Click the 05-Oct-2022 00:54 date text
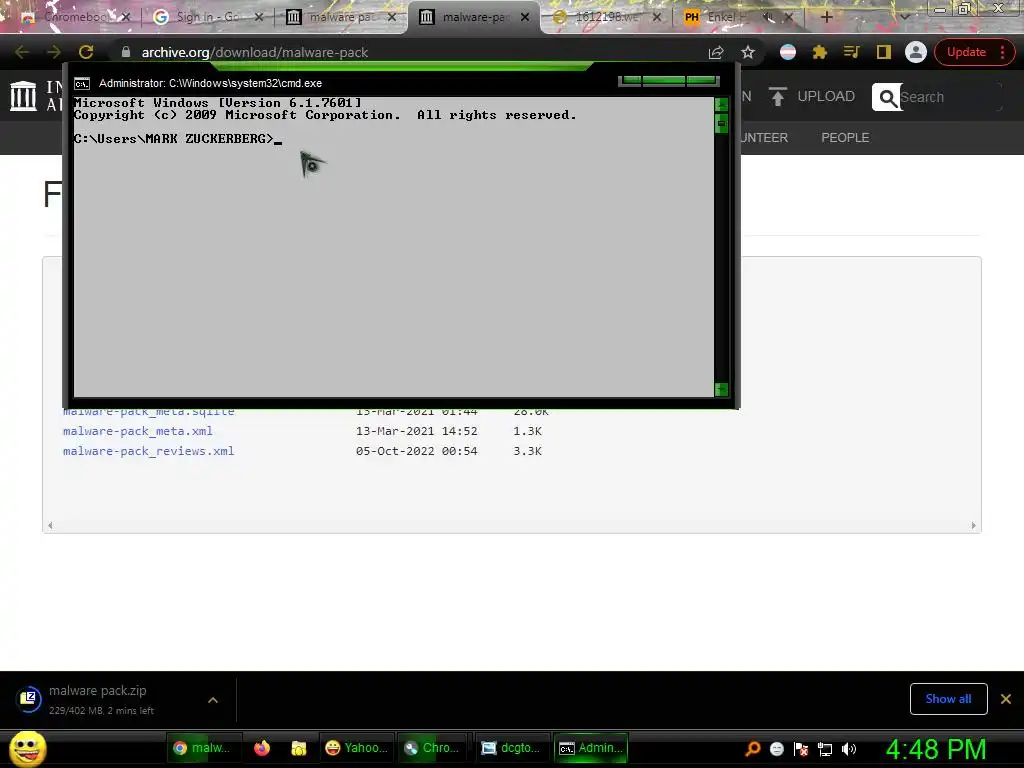The height and width of the screenshot is (768, 1024). click(417, 451)
